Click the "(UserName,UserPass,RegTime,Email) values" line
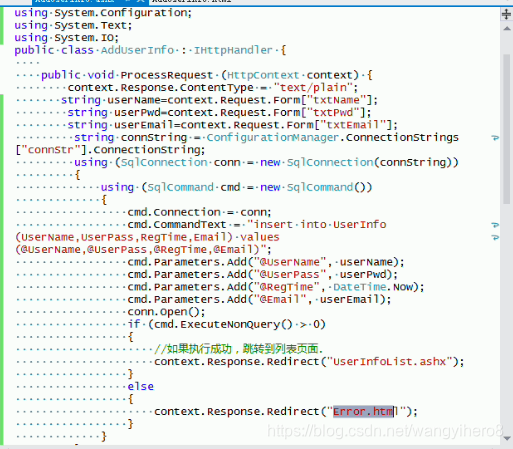513x449 pixels. click(147, 237)
